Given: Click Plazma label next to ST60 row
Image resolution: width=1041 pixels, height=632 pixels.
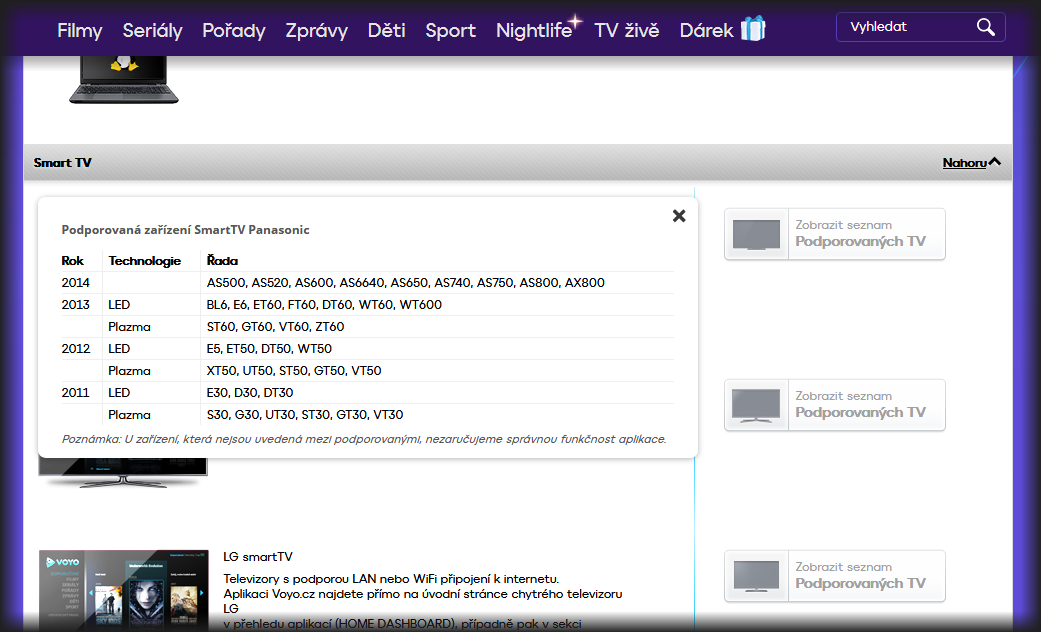Looking at the screenshot, I should (x=129, y=327).
